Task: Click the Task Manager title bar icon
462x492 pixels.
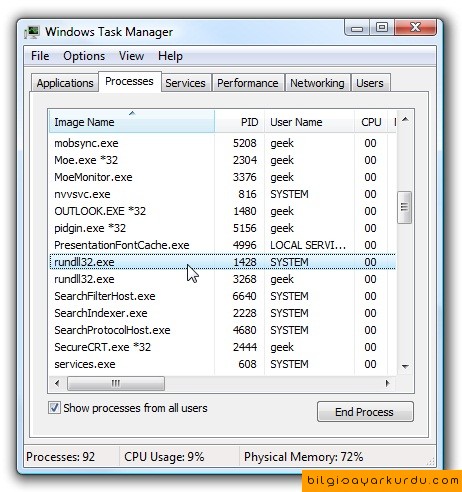Action: (x=32, y=32)
